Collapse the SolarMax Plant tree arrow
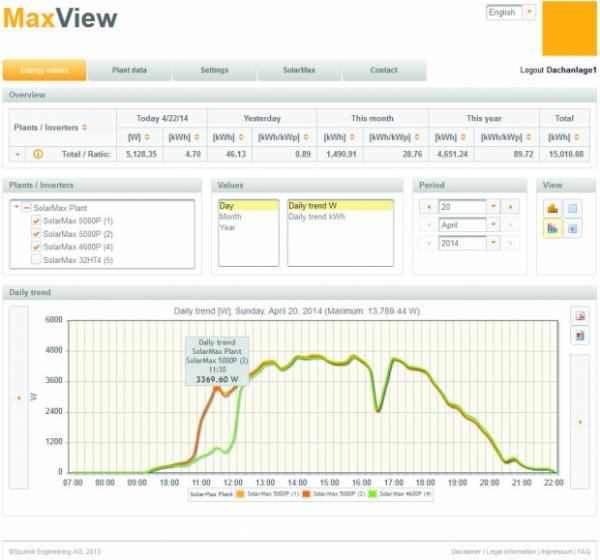This screenshot has width=600, height=560. pyautogui.click(x=16, y=207)
